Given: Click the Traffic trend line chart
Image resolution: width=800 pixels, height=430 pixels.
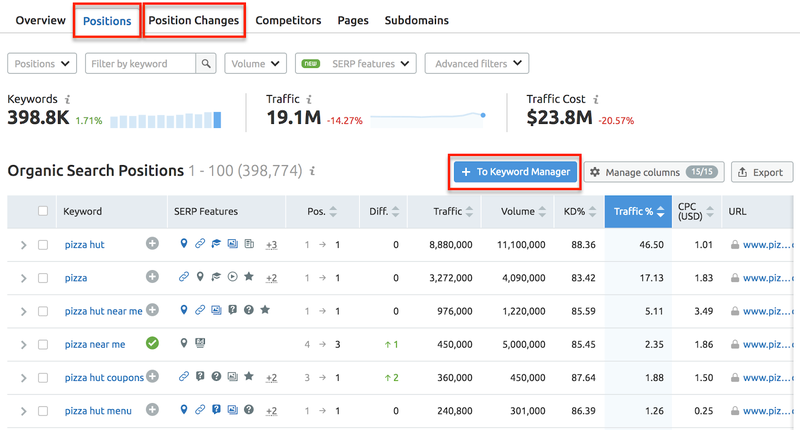Looking at the screenshot, I should click(428, 119).
